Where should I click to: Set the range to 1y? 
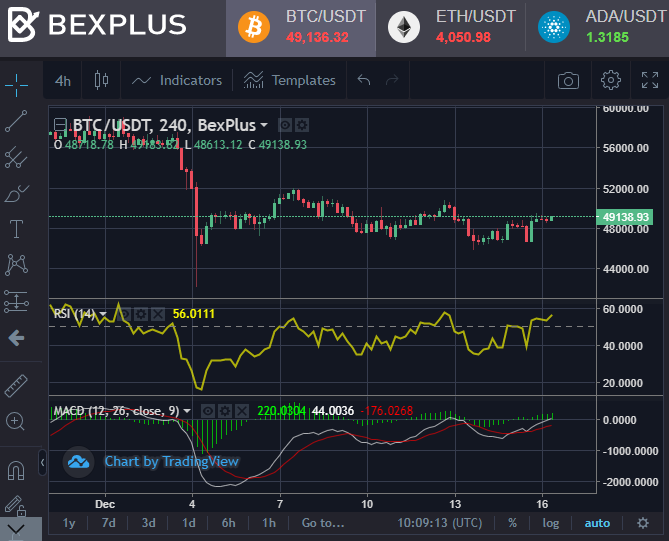pyautogui.click(x=69, y=523)
